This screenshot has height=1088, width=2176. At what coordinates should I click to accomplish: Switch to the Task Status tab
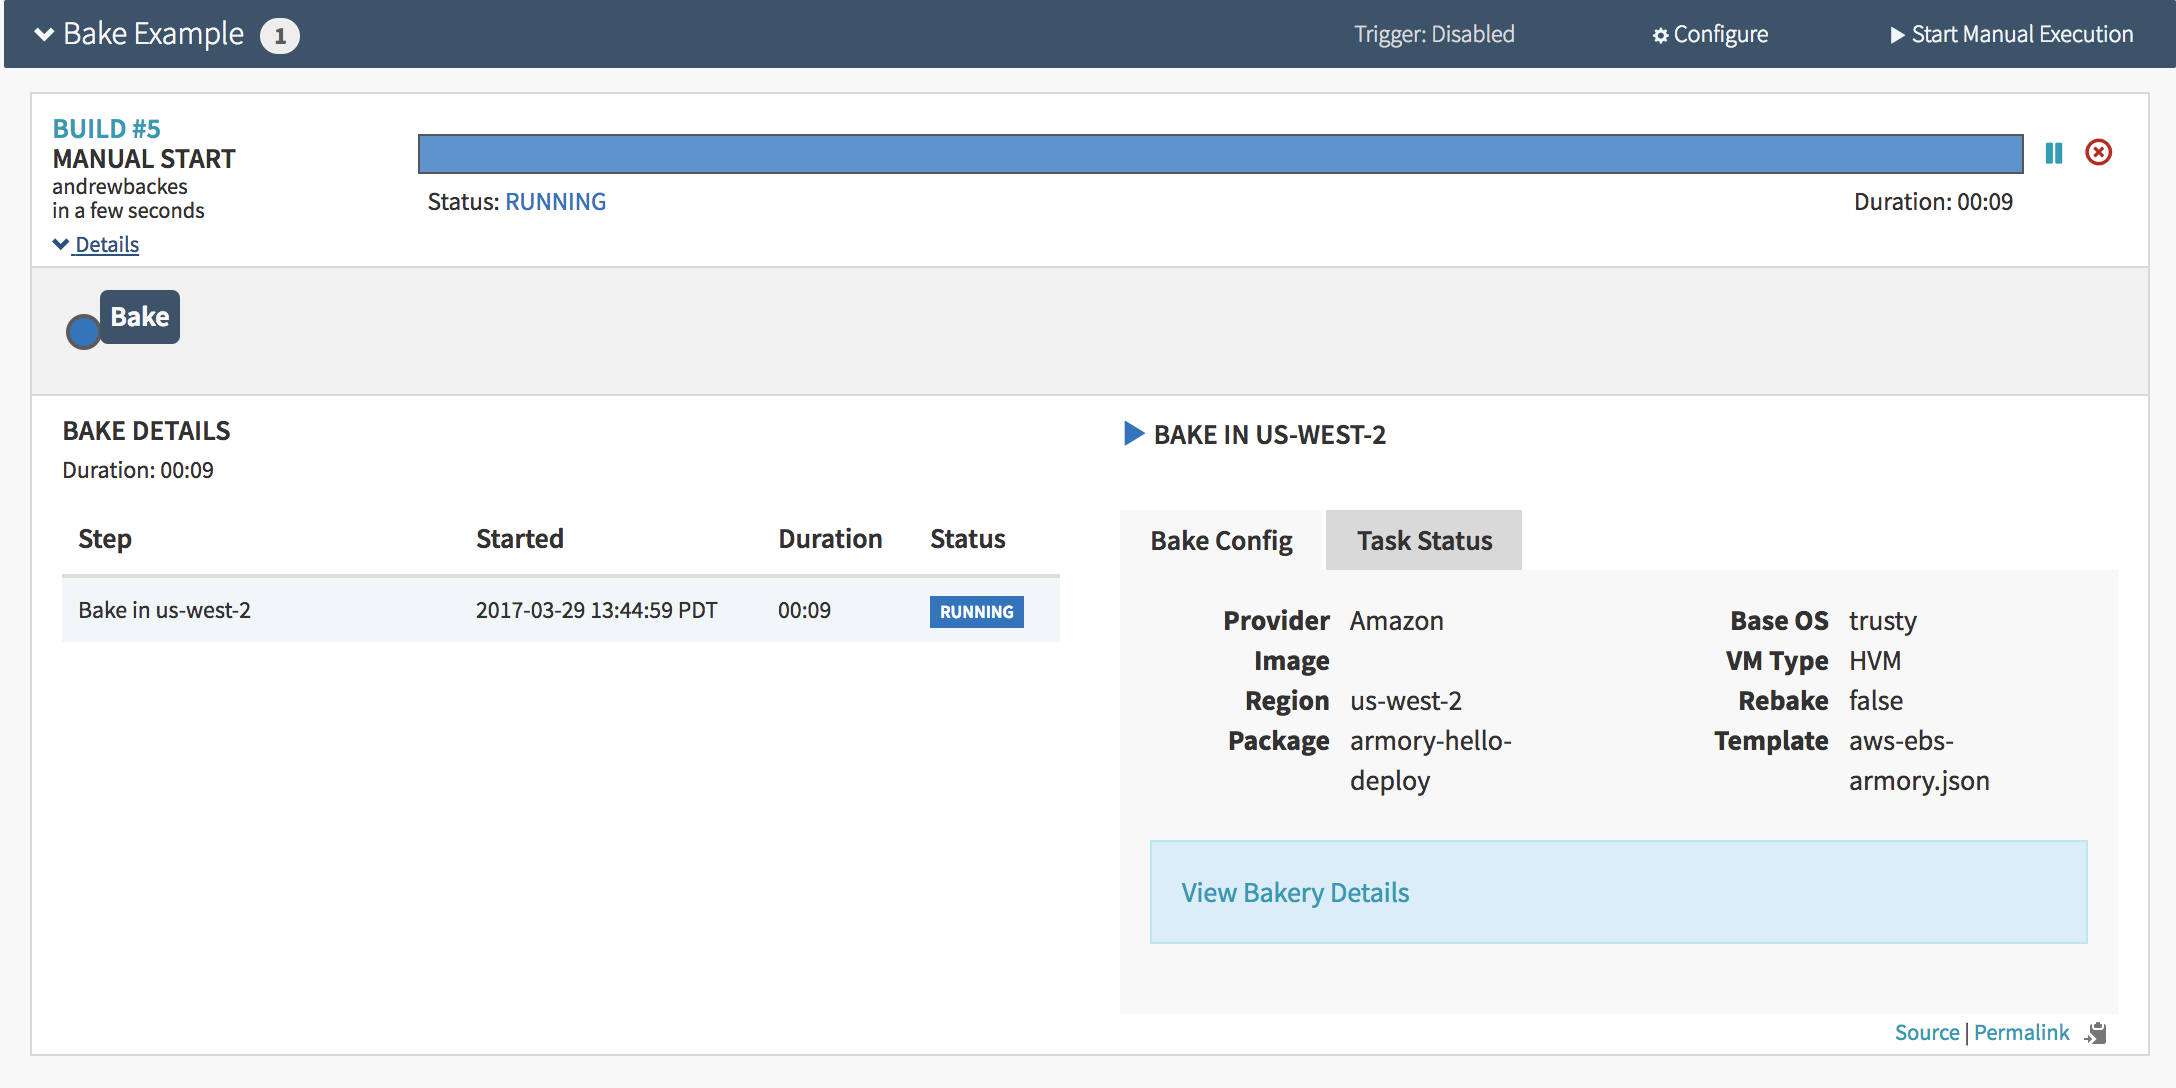(1423, 541)
